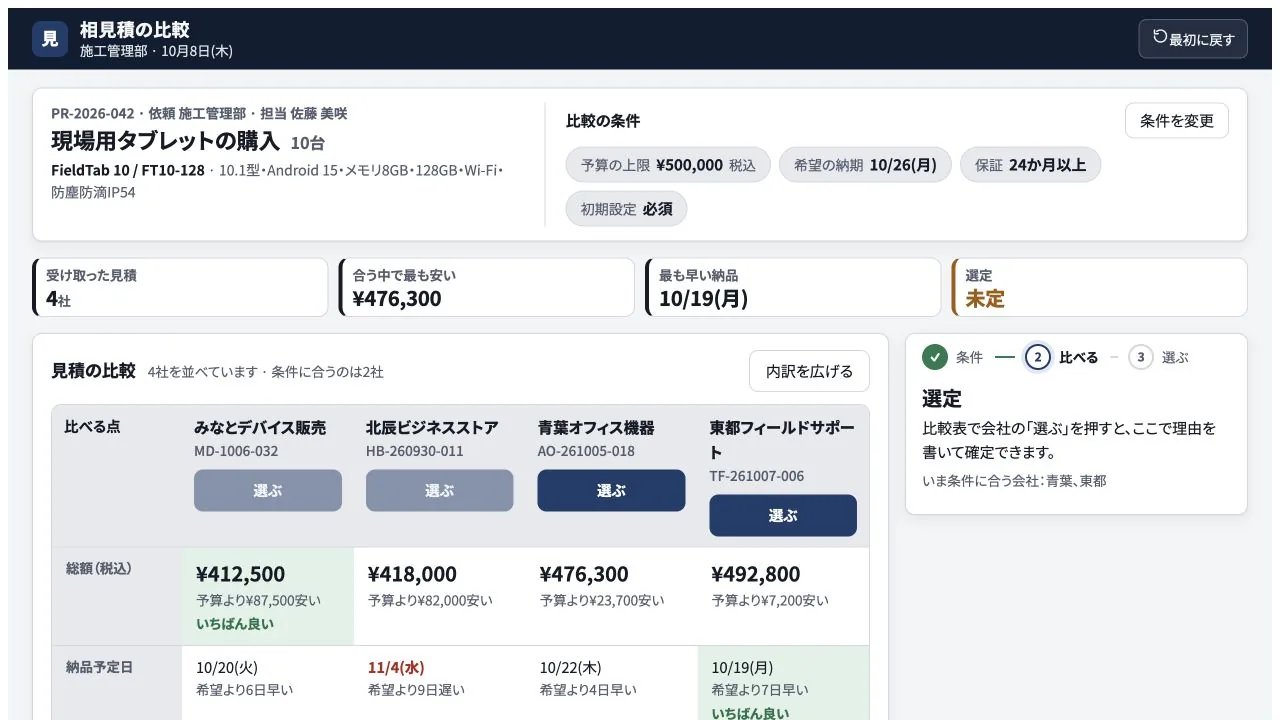This screenshot has height=720, width=1280.
Task: Click the 初期設定 必須 condition chip
Action: pos(627,209)
